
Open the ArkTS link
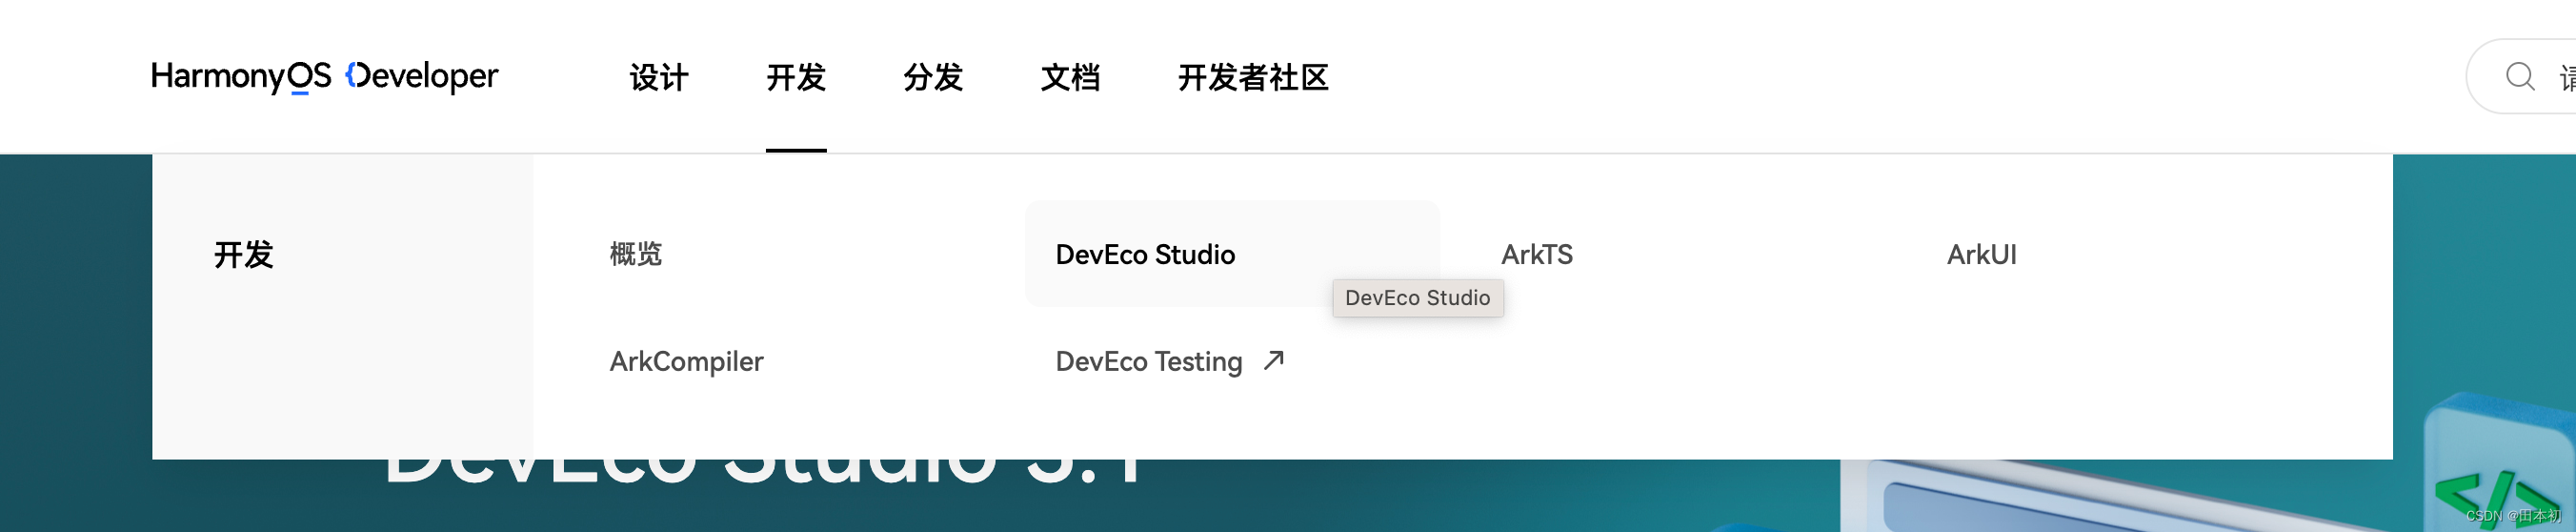[x=1537, y=254]
